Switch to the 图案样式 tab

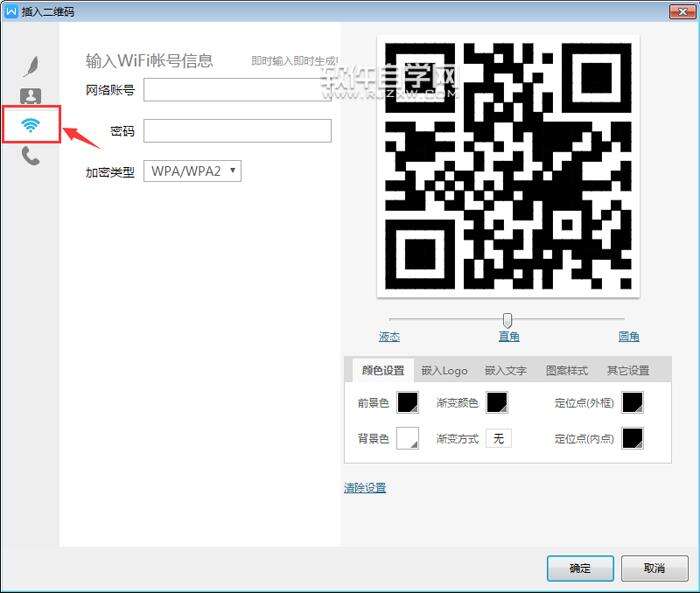tap(567, 370)
